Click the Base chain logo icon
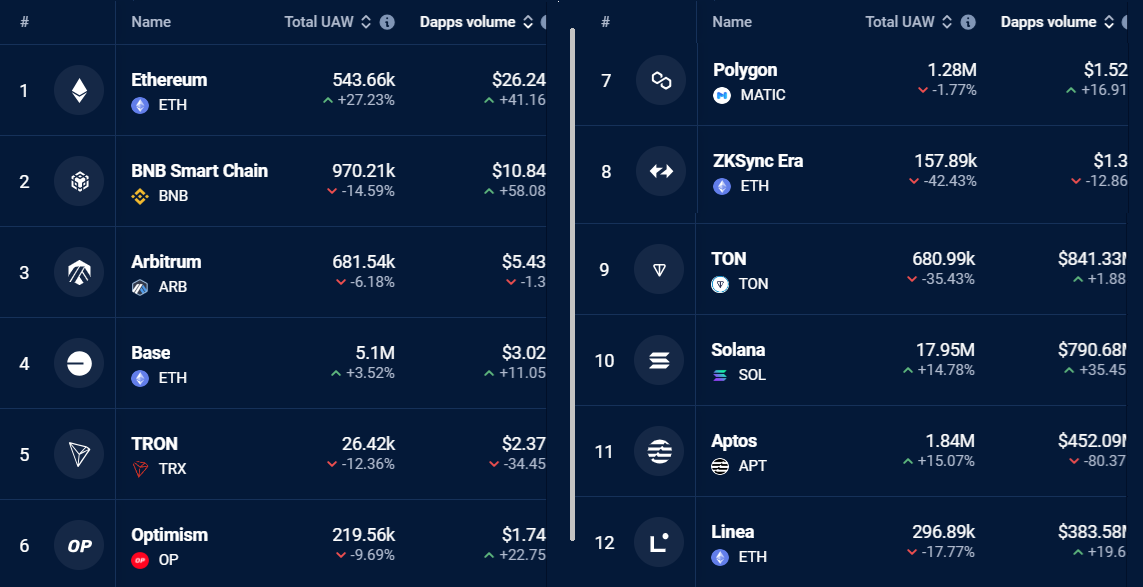This screenshot has height=587, width=1143. pyautogui.click(x=79, y=364)
